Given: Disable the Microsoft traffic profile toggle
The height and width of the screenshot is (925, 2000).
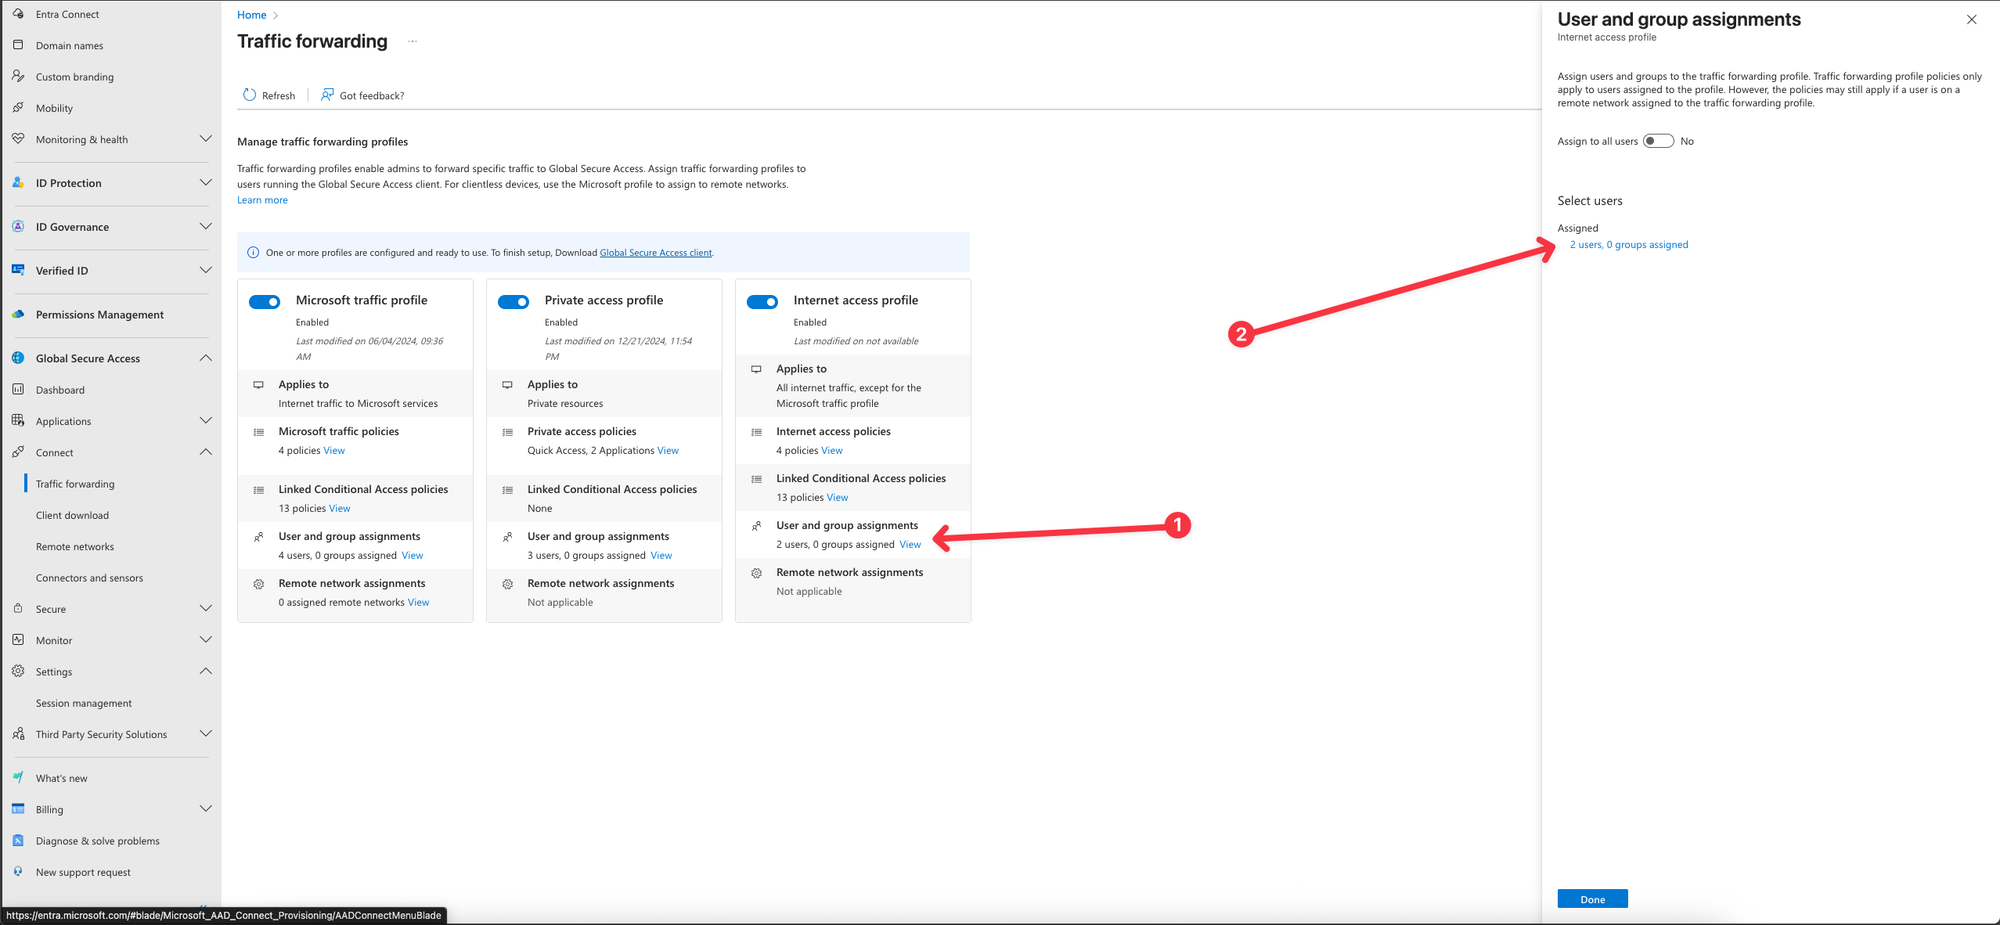Looking at the screenshot, I should [265, 302].
